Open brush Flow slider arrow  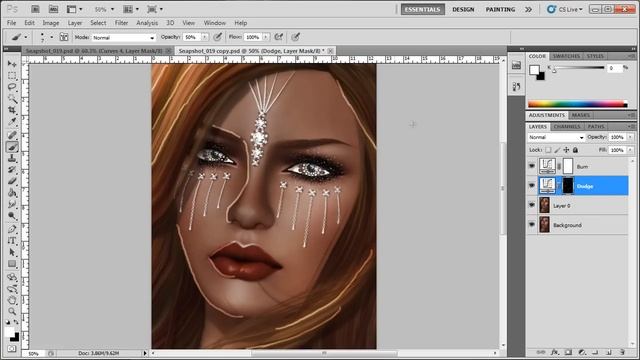point(266,37)
